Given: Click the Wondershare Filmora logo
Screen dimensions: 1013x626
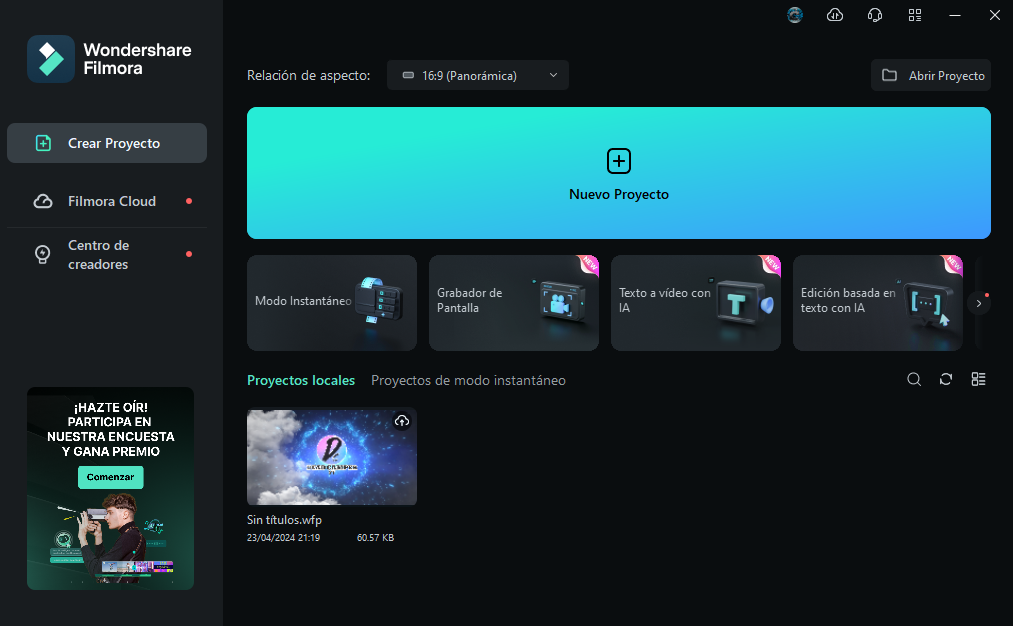Looking at the screenshot, I should tap(51, 59).
